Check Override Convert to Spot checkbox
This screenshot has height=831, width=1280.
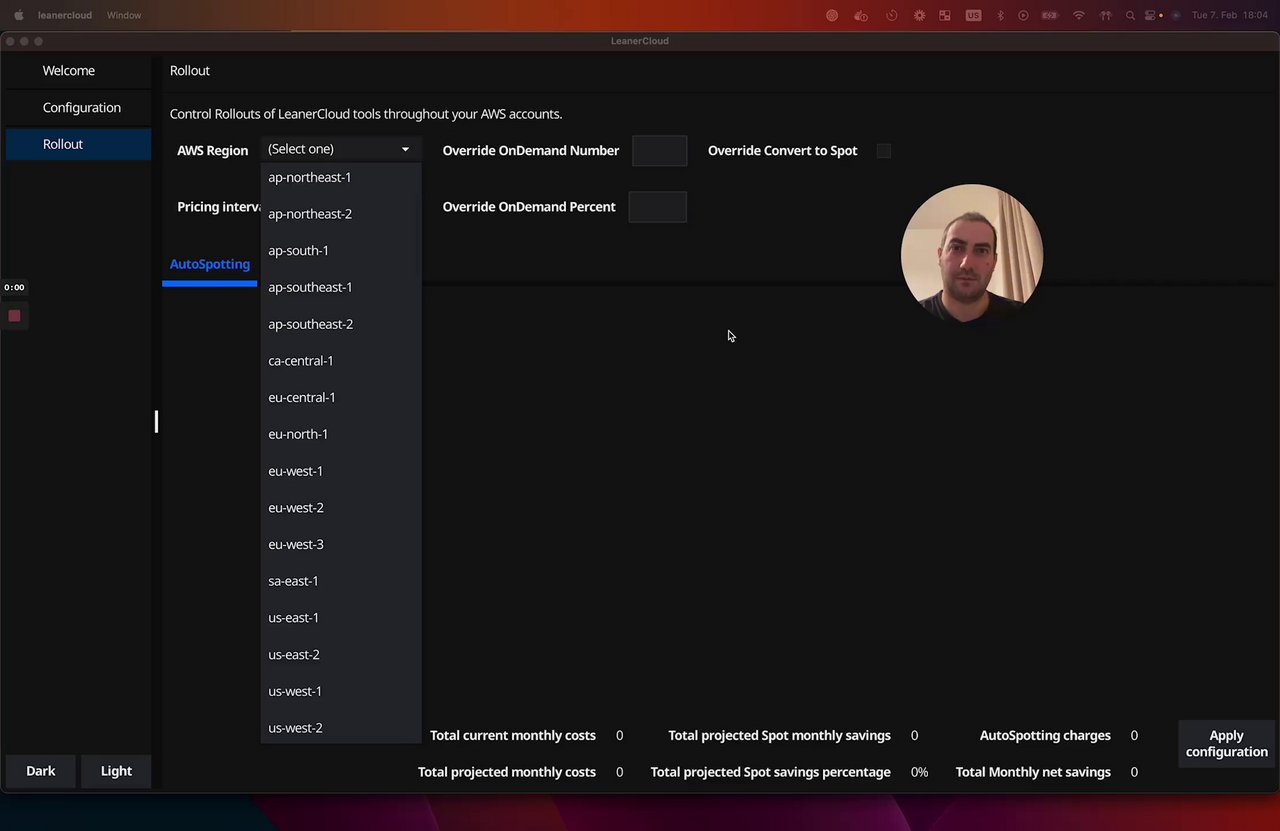click(884, 151)
